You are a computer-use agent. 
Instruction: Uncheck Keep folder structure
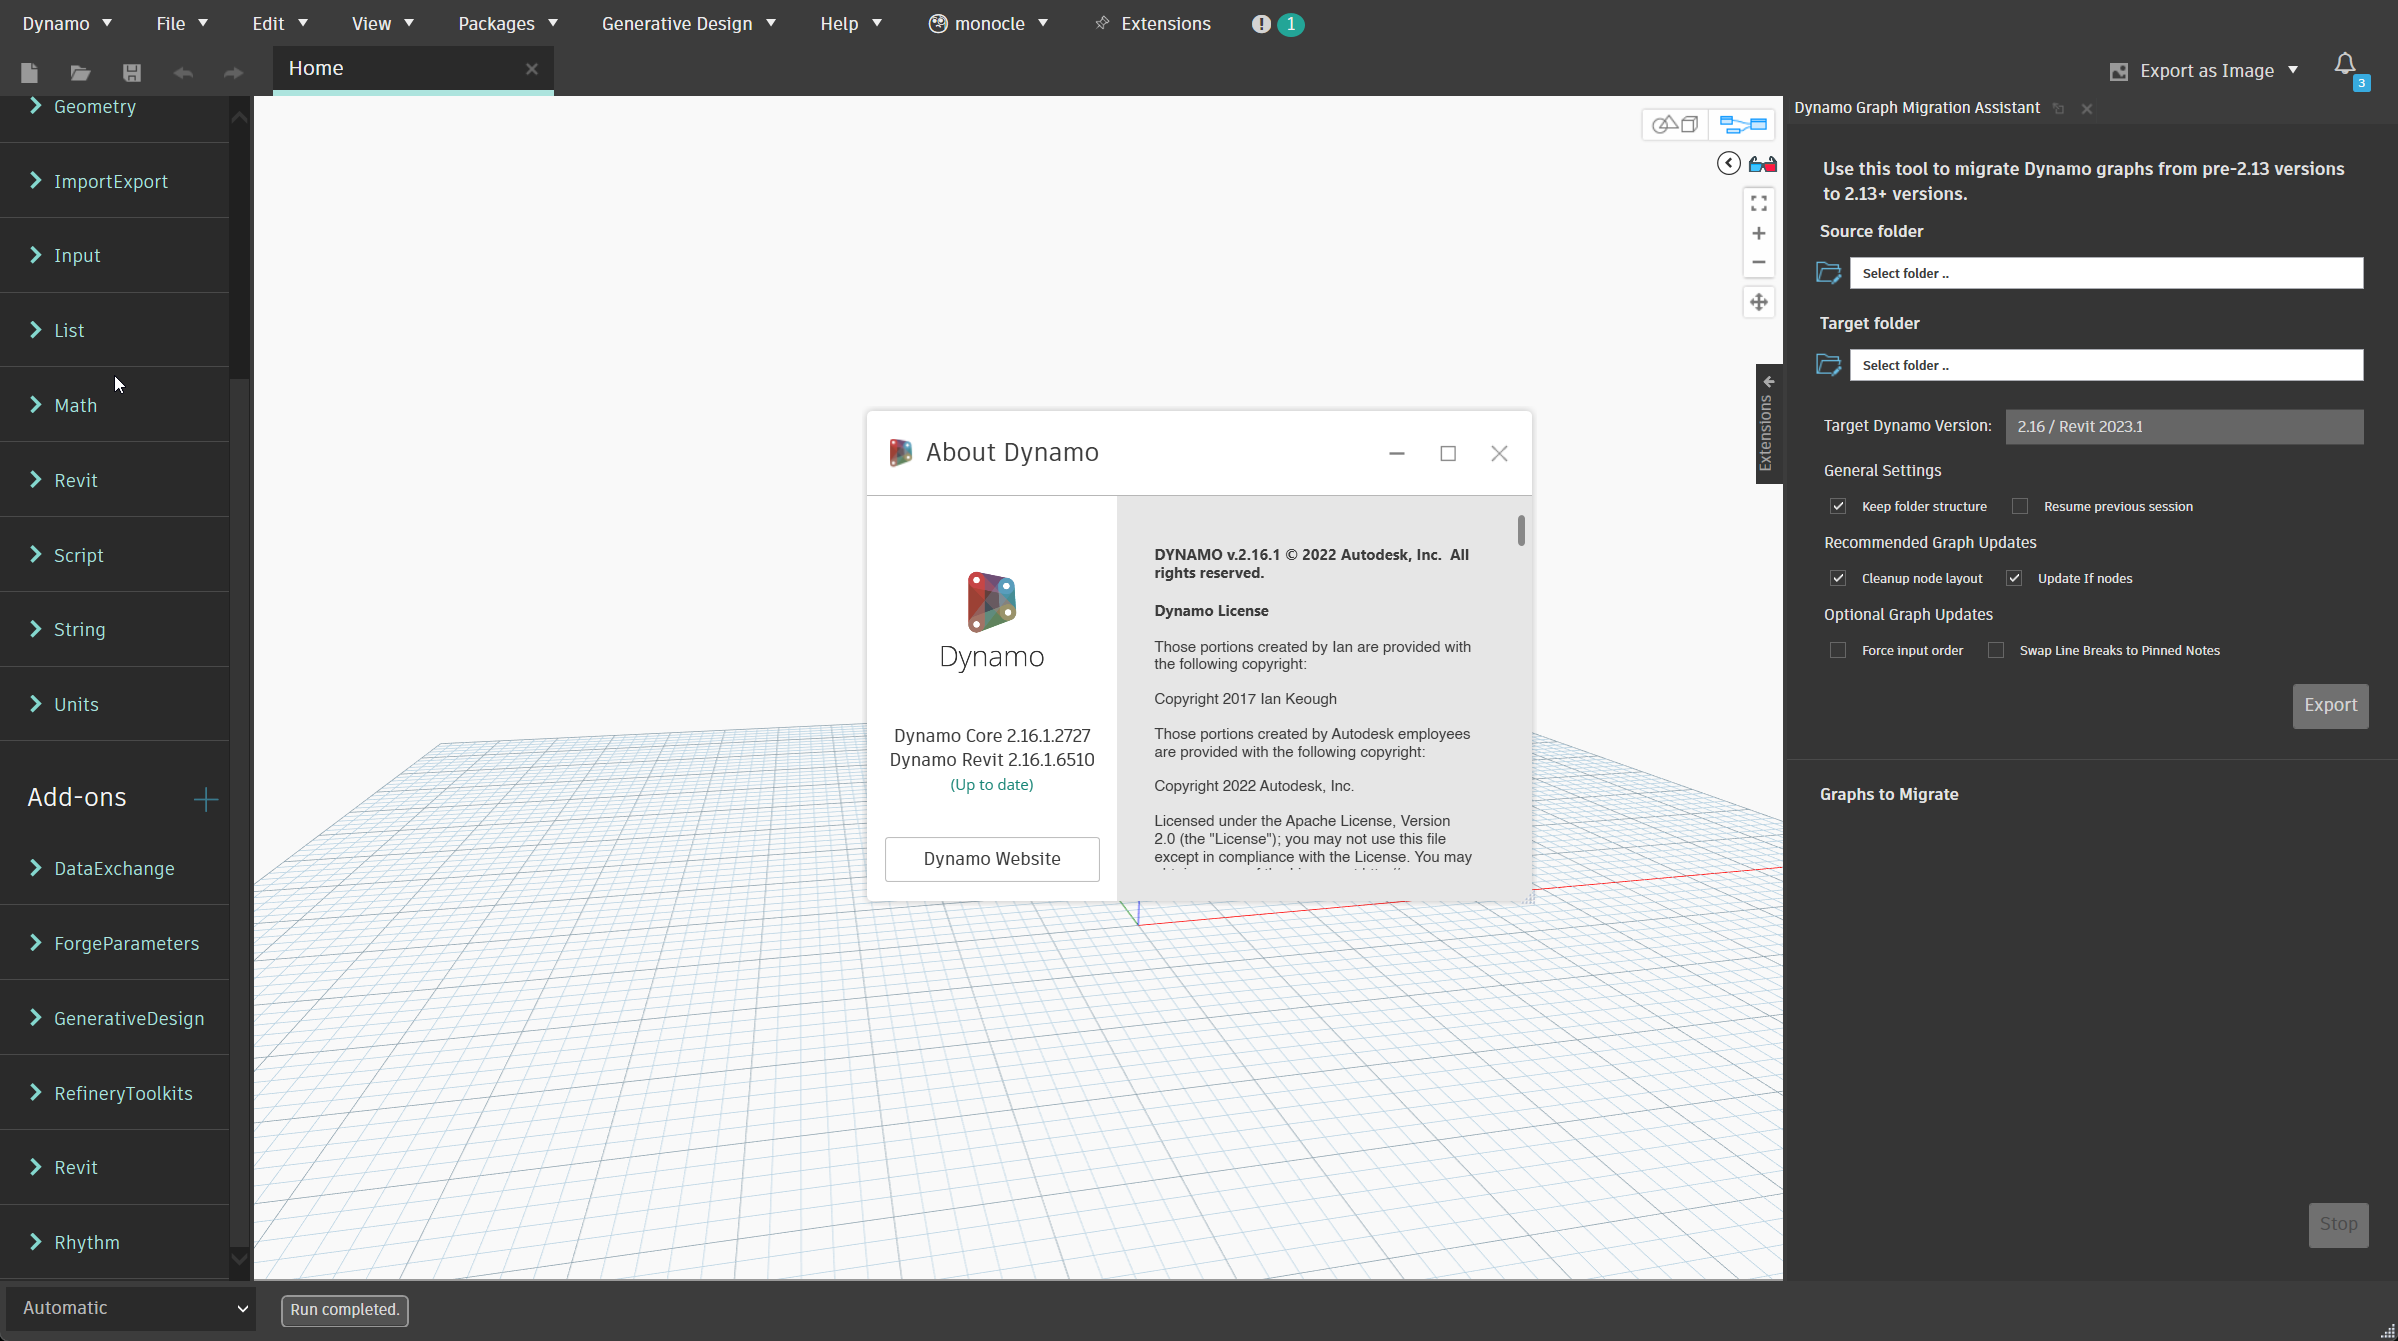coord(1838,506)
